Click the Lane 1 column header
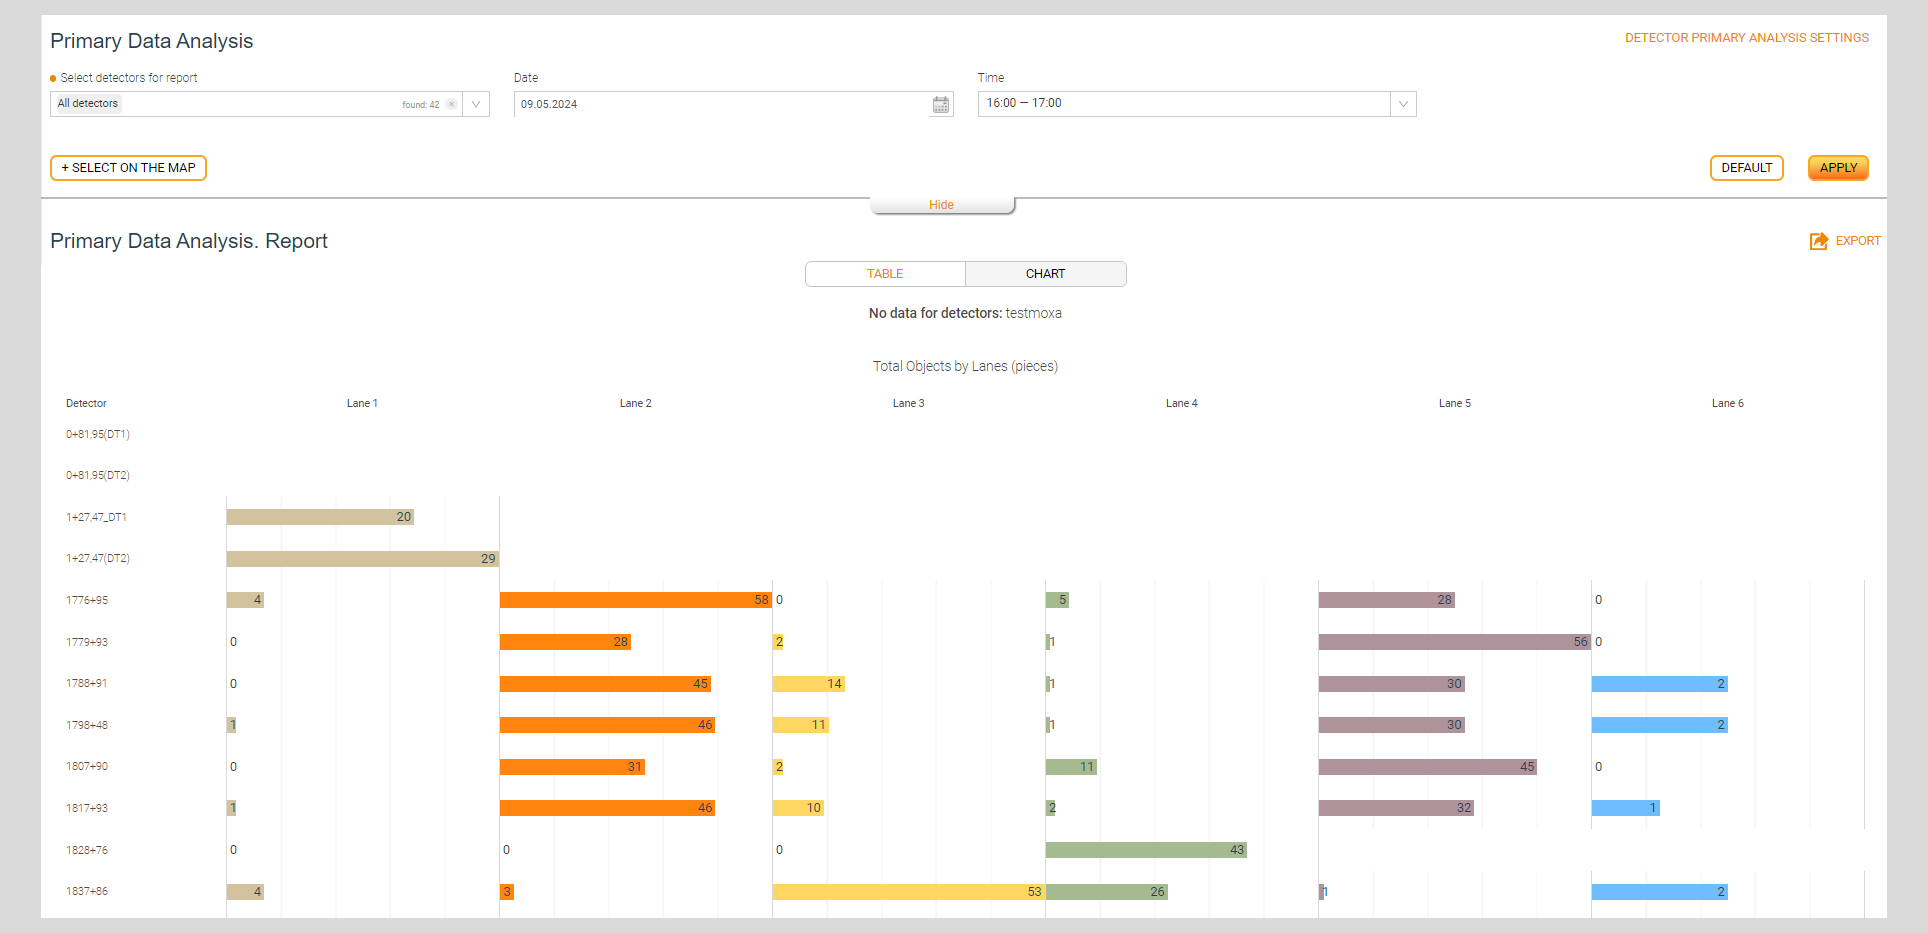1928x933 pixels. (x=362, y=403)
